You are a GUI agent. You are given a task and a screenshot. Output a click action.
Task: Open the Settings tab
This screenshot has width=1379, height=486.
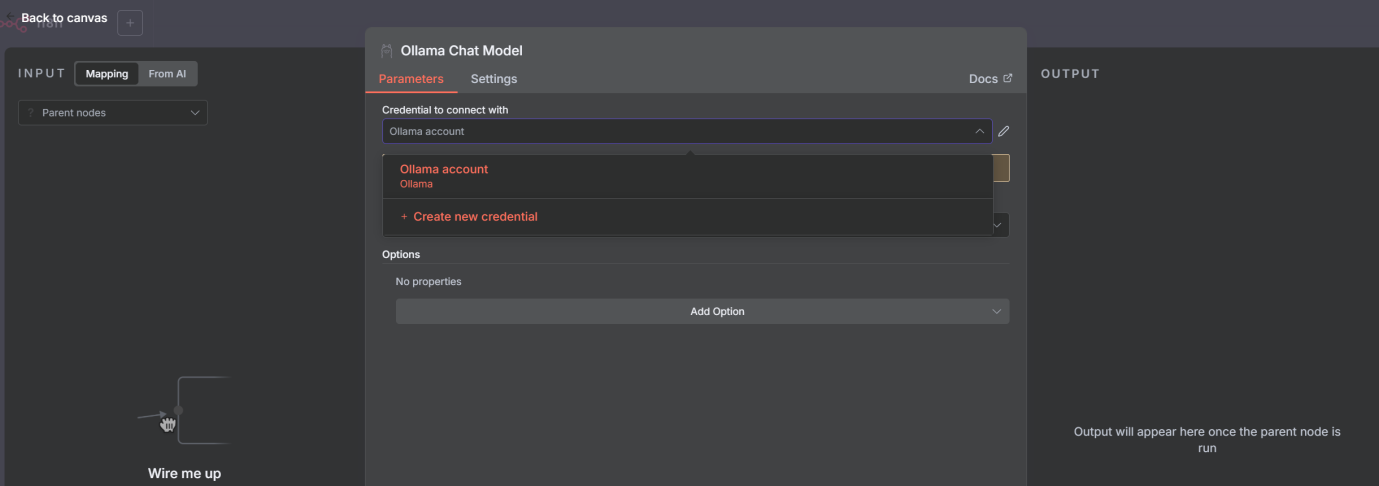(494, 79)
